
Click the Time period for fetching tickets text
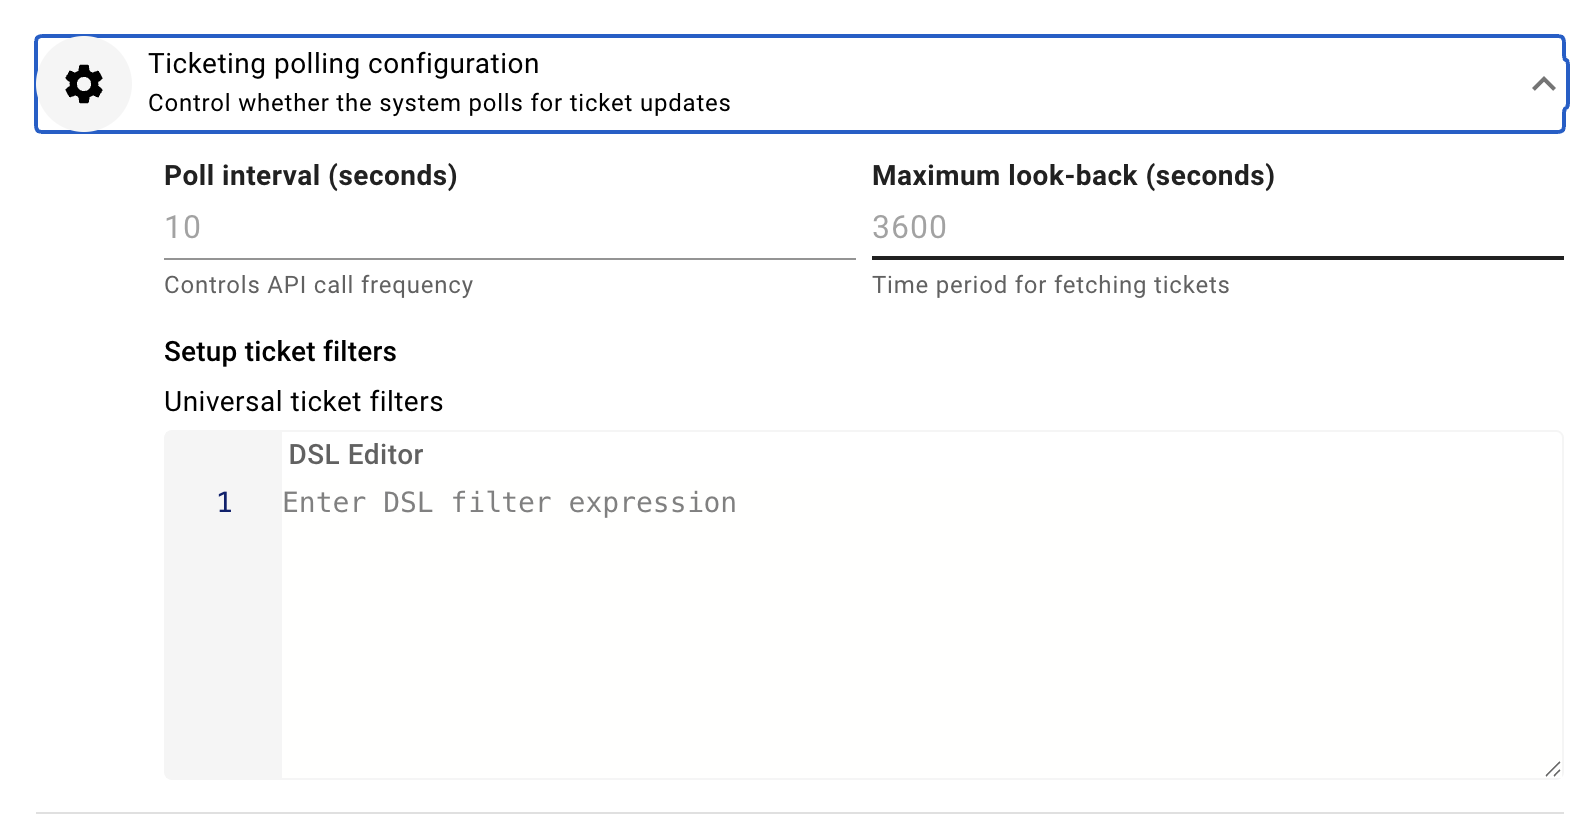coord(1051,285)
